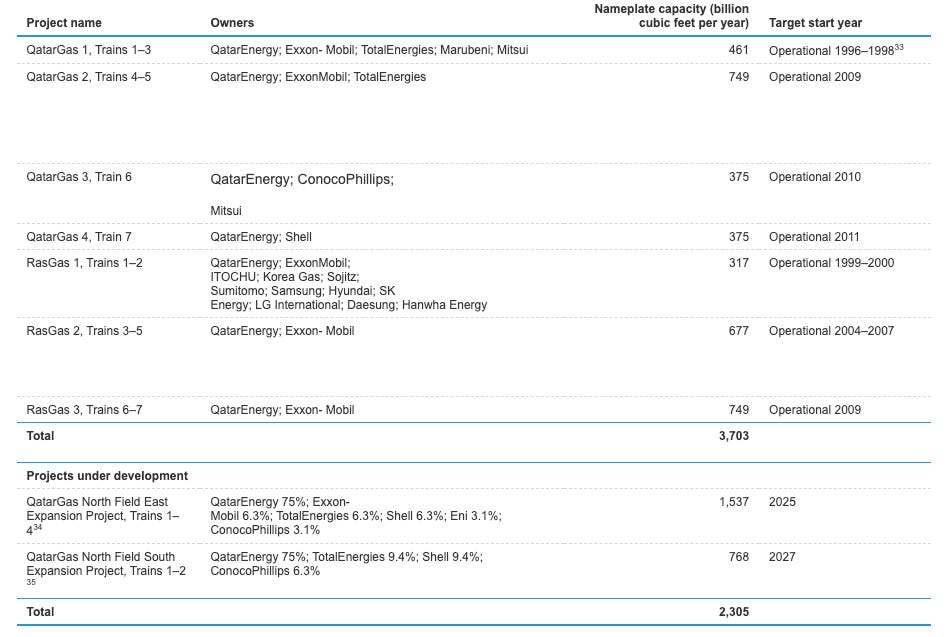
Task: Click RasGas 3 Operational 2009 cell
Action: coord(815,410)
